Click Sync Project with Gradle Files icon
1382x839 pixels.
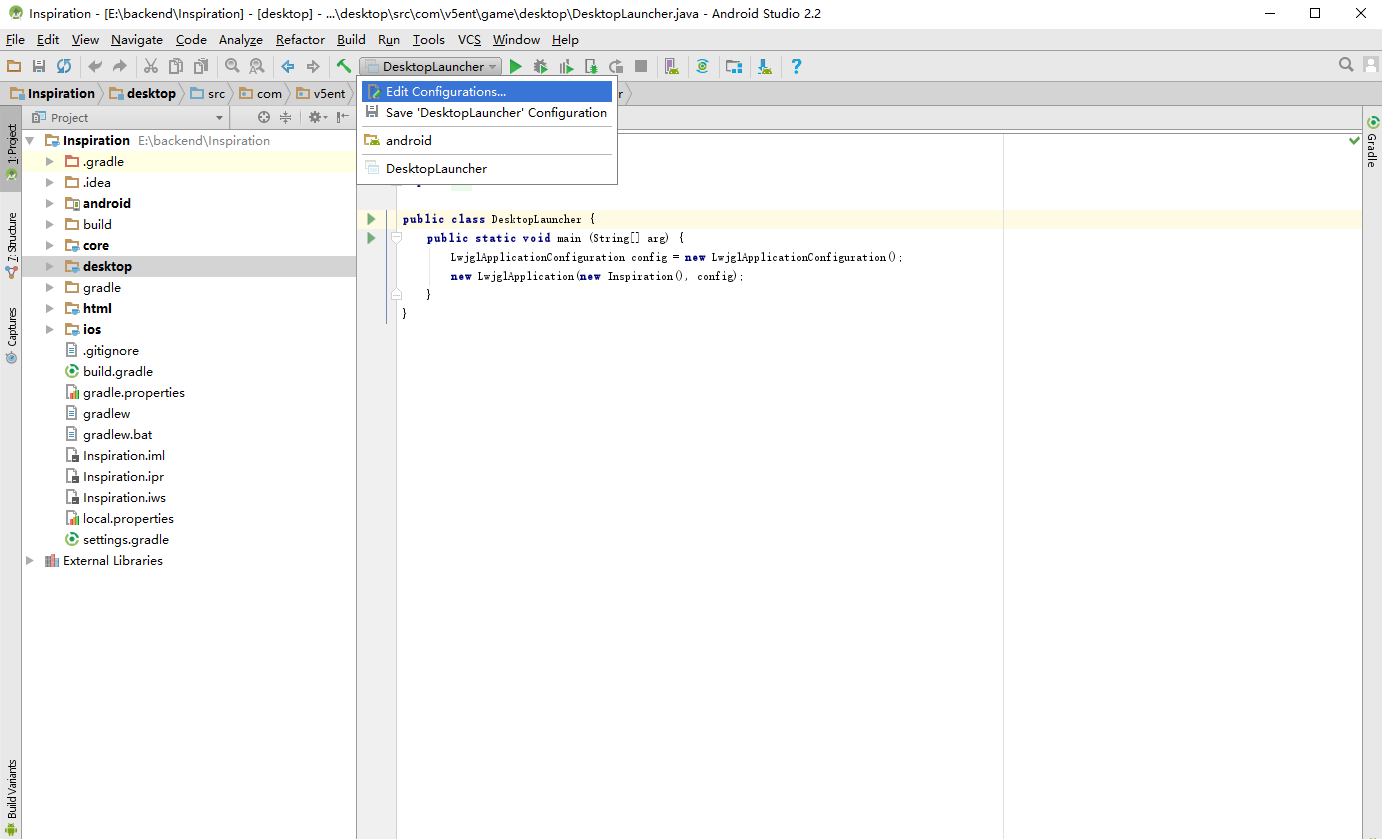coord(703,66)
